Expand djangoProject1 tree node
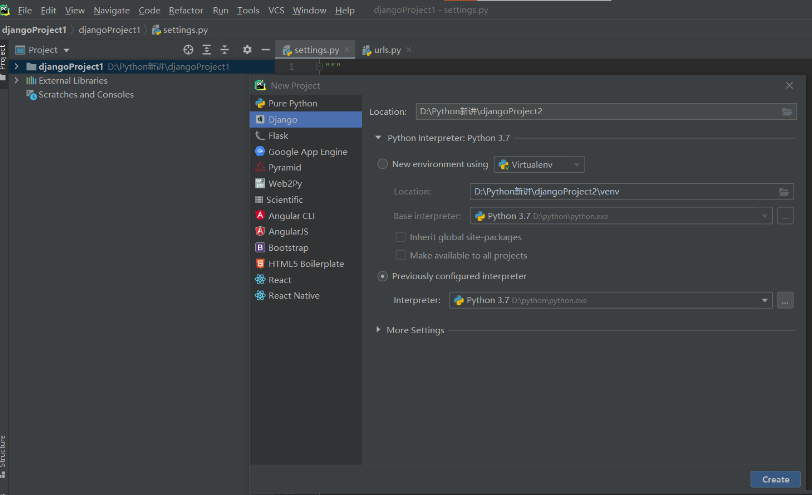The height and width of the screenshot is (495, 812). [x=16, y=66]
